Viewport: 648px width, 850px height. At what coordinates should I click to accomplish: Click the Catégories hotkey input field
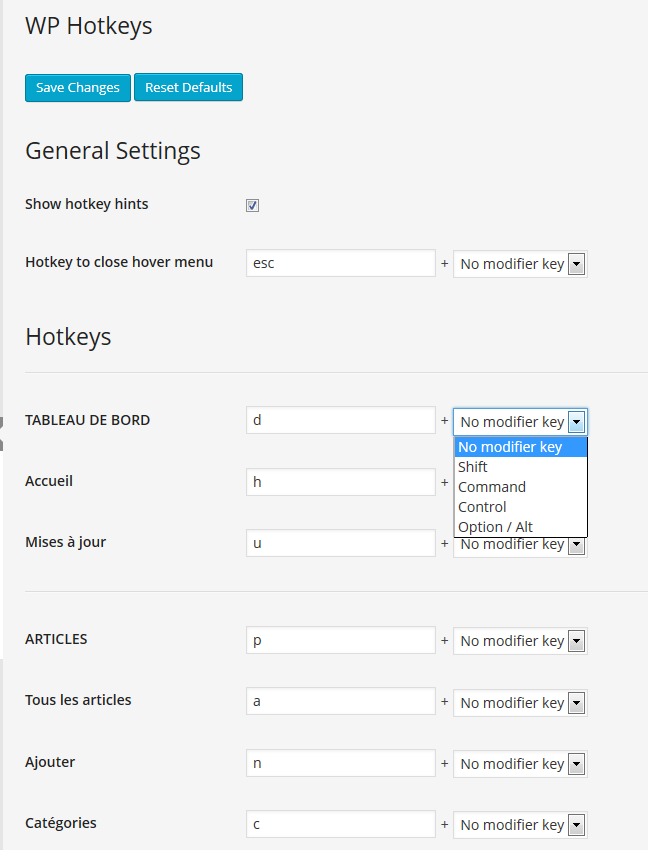[341, 824]
